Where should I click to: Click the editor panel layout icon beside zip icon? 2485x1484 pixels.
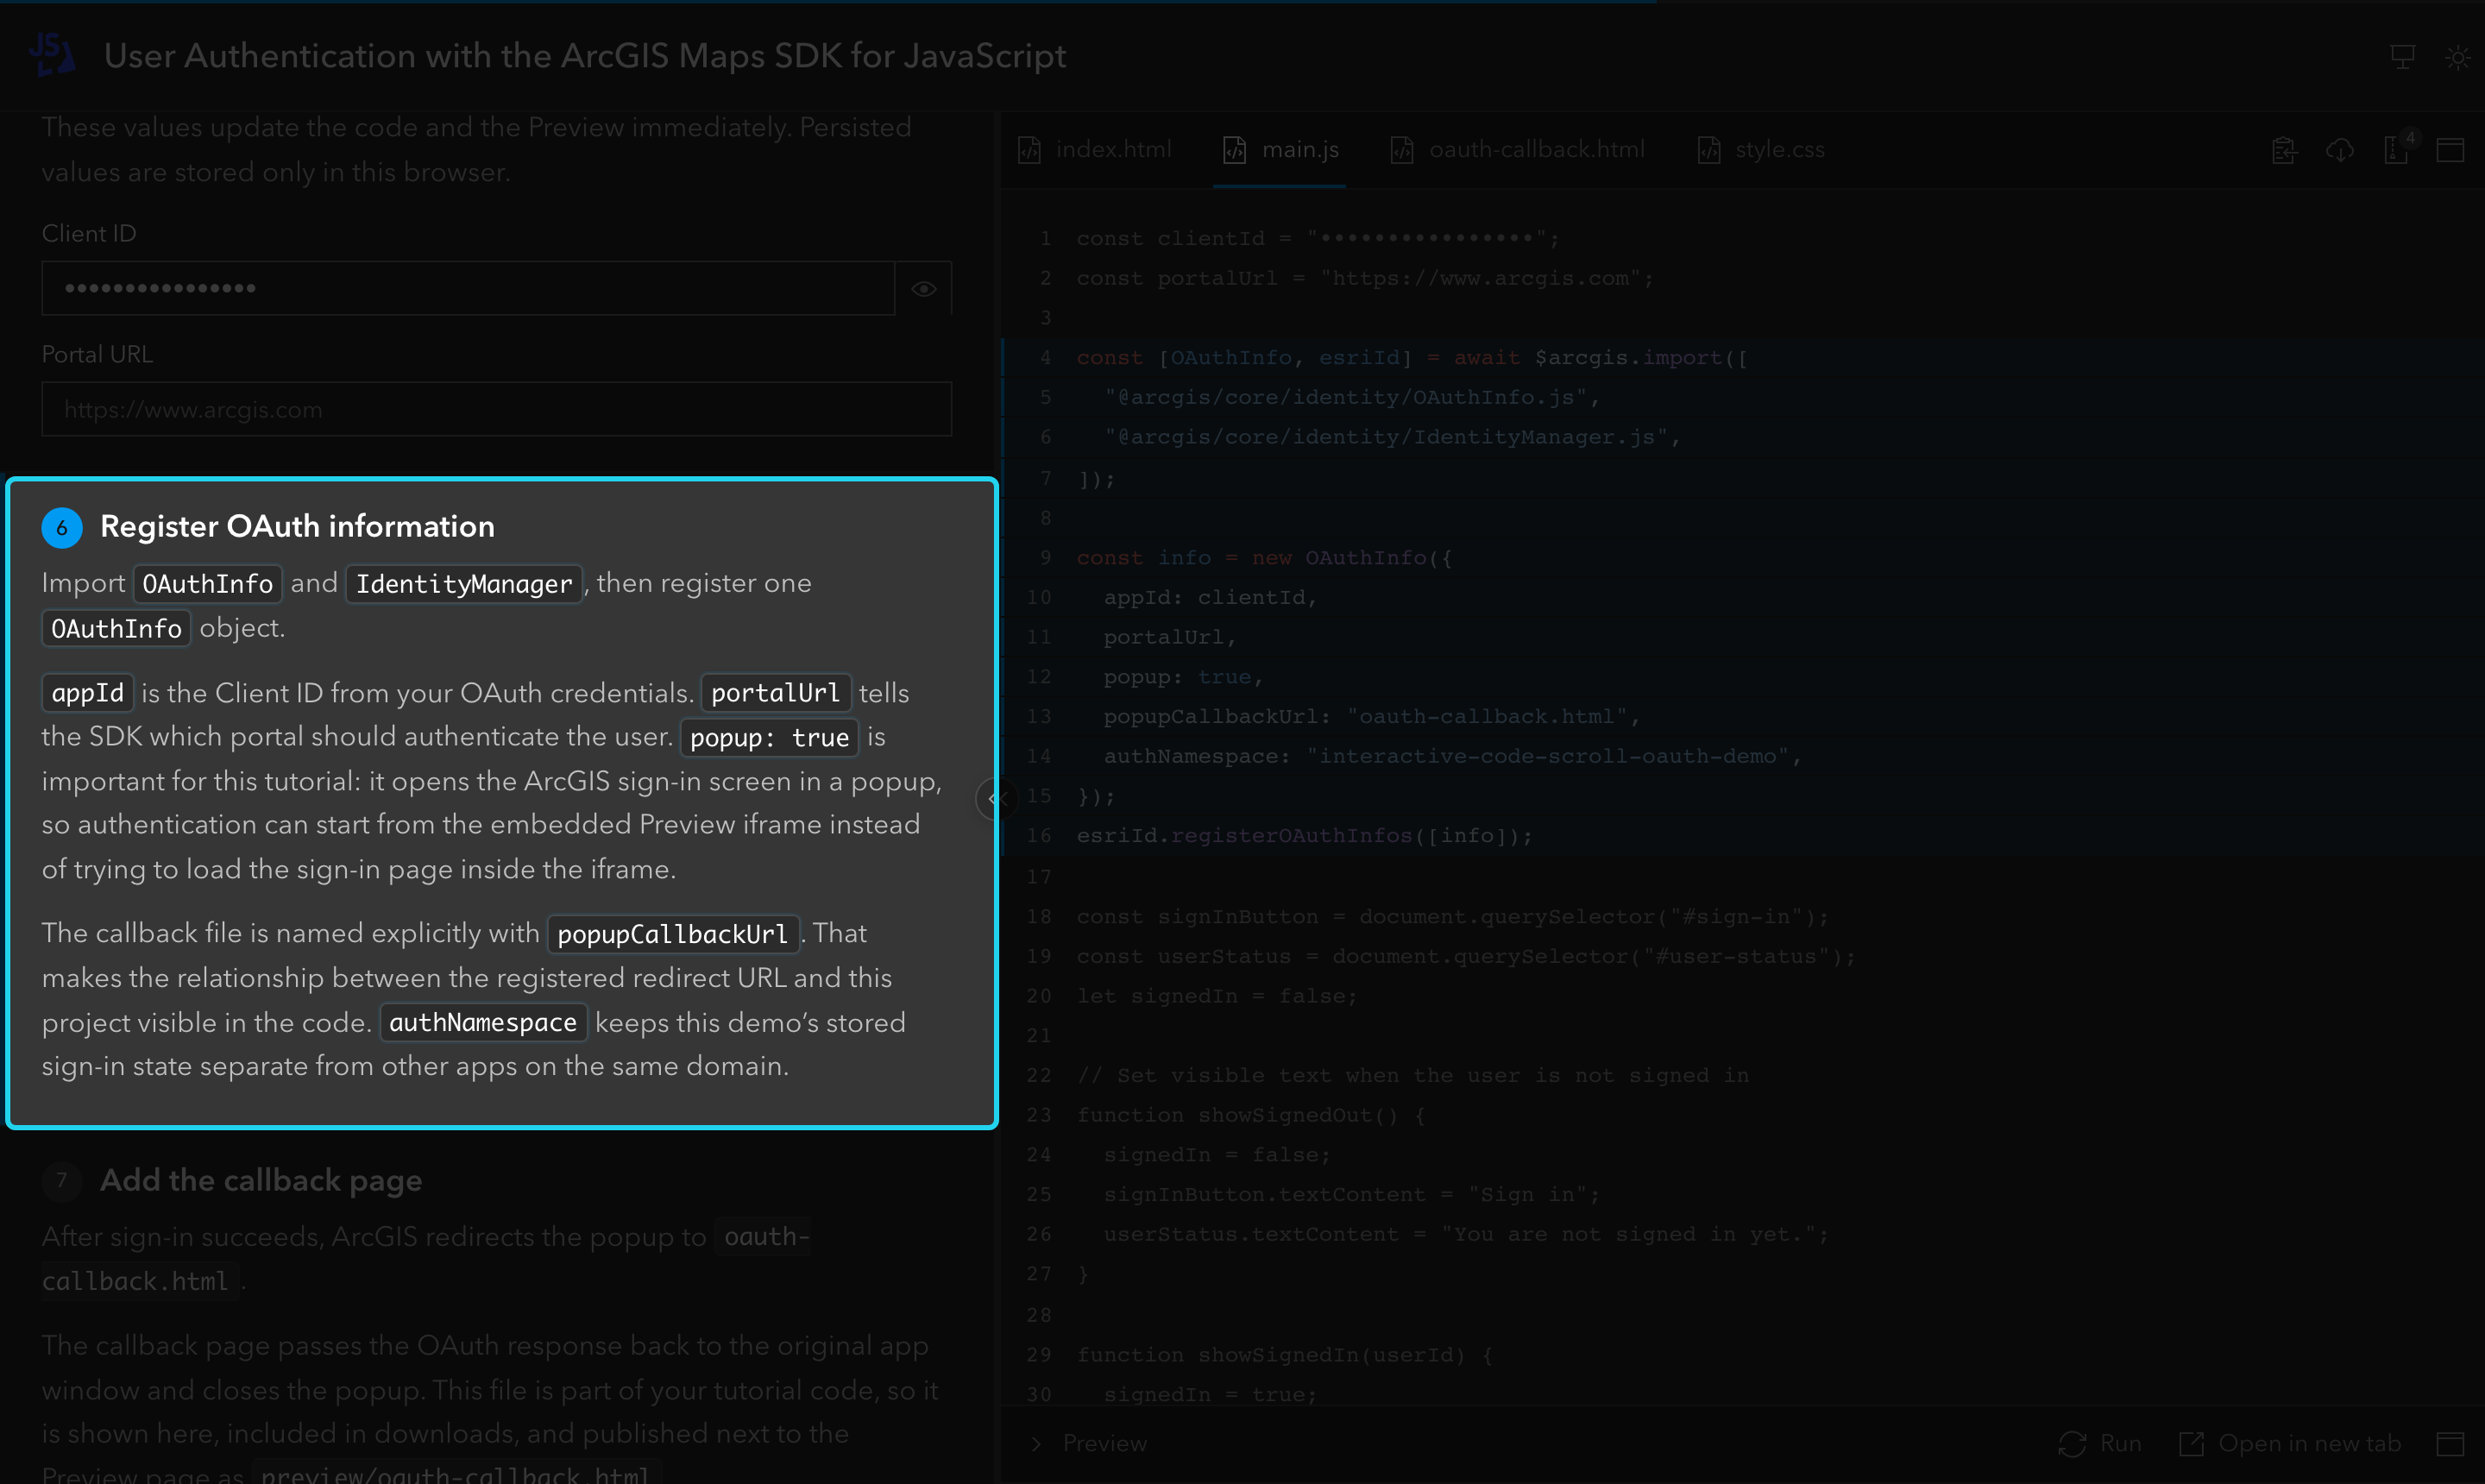point(2450,150)
